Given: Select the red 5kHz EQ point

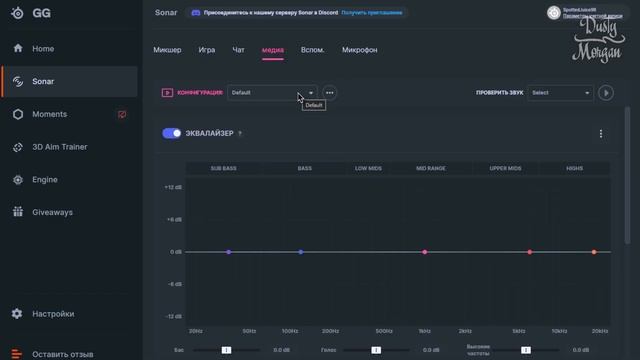Looking at the screenshot, I should pyautogui.click(x=530, y=252).
